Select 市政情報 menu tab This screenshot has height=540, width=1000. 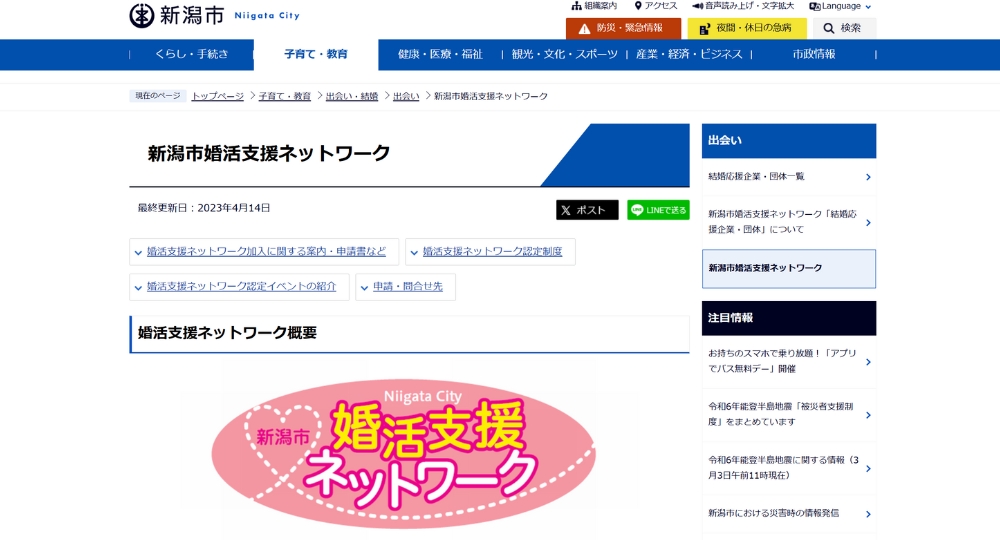pyautogui.click(x=814, y=54)
